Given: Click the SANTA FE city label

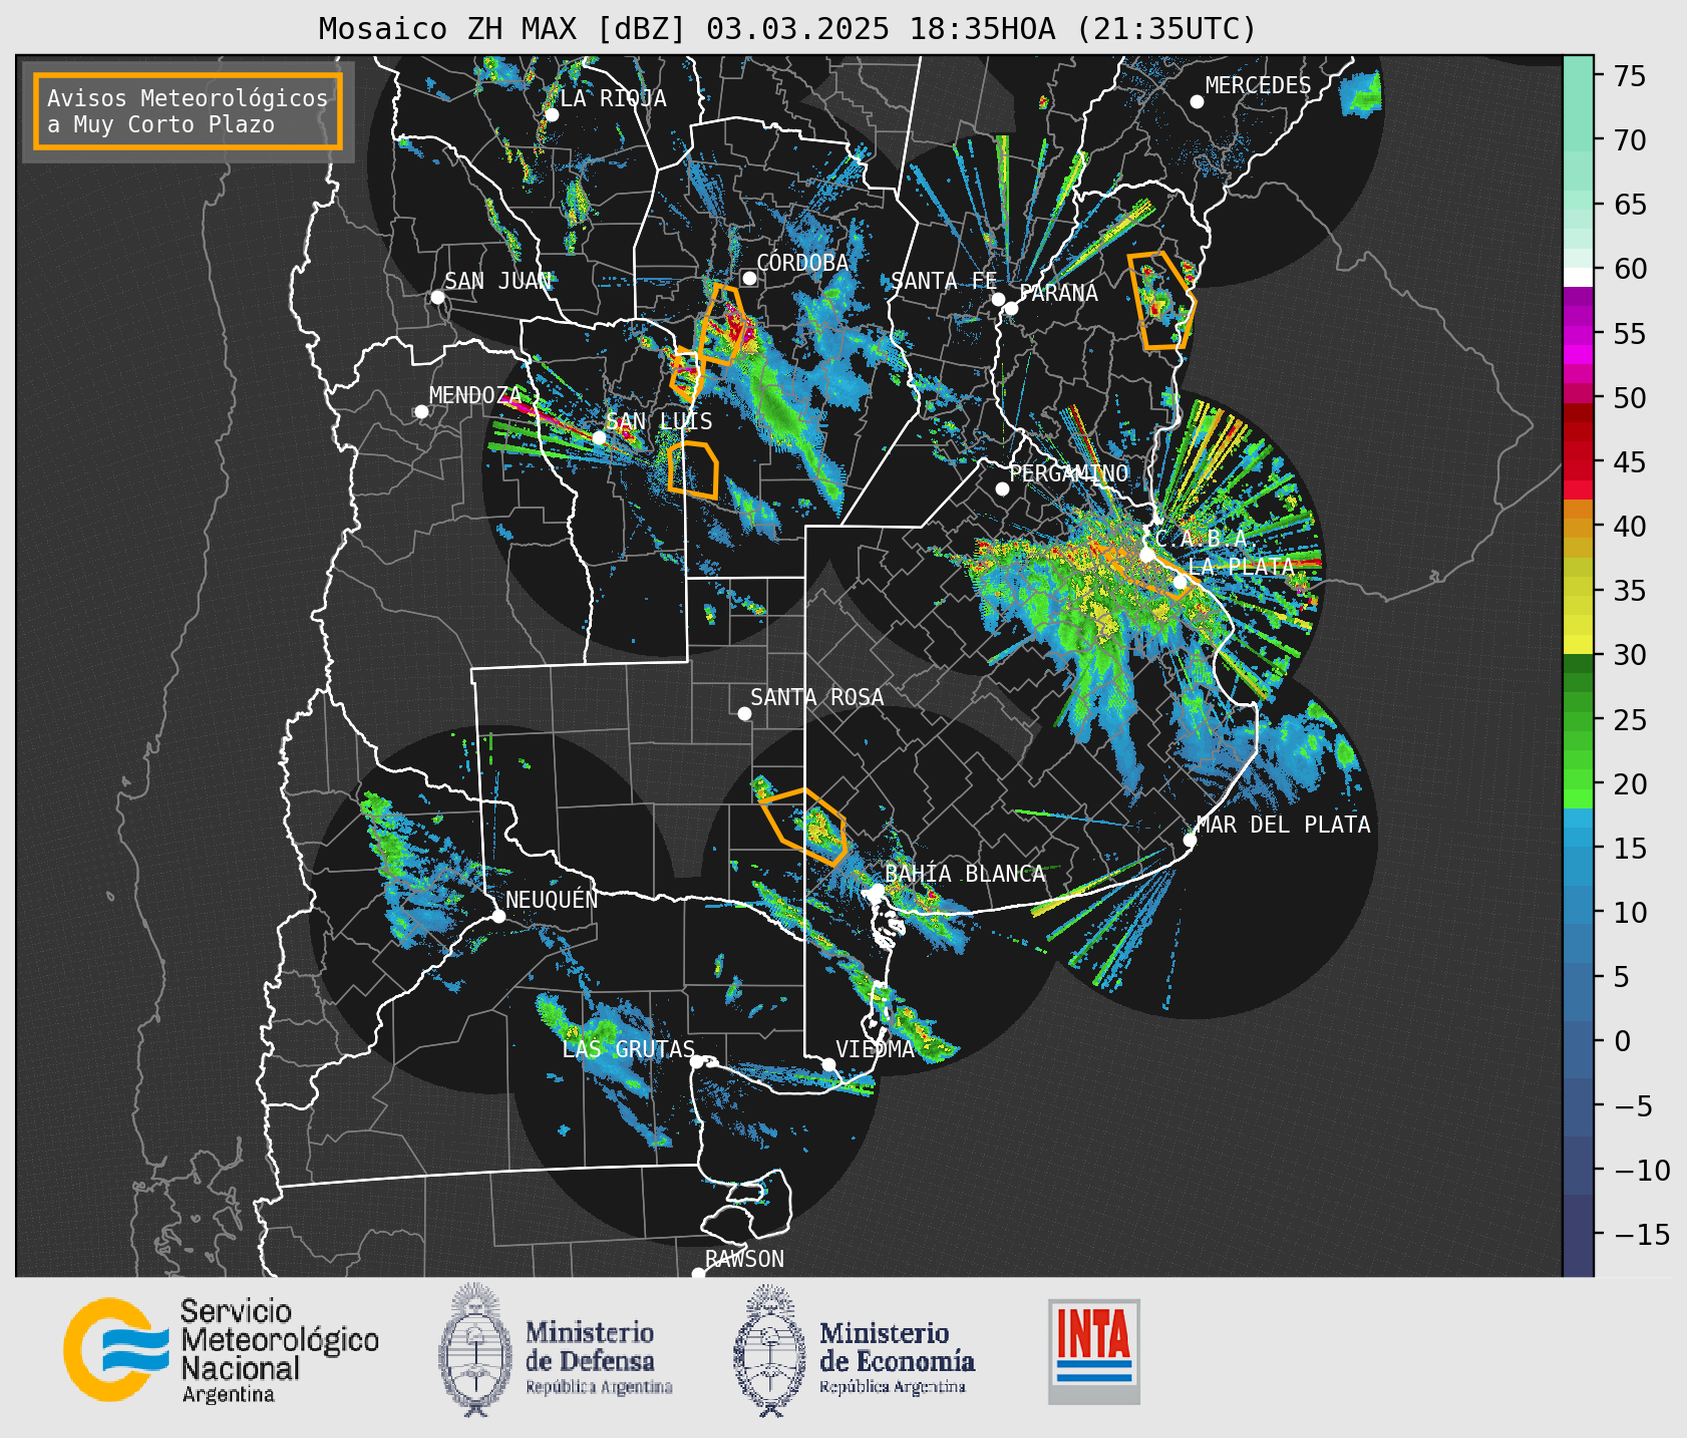Looking at the screenshot, I should (944, 281).
